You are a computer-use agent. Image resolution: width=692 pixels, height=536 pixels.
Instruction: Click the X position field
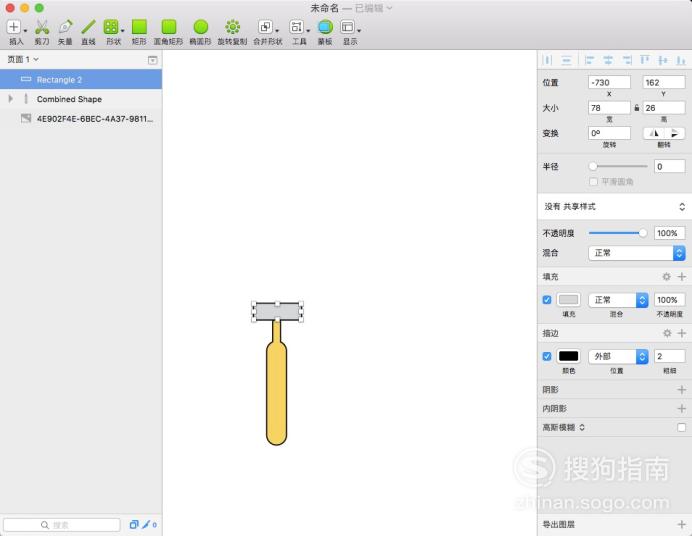click(x=609, y=82)
